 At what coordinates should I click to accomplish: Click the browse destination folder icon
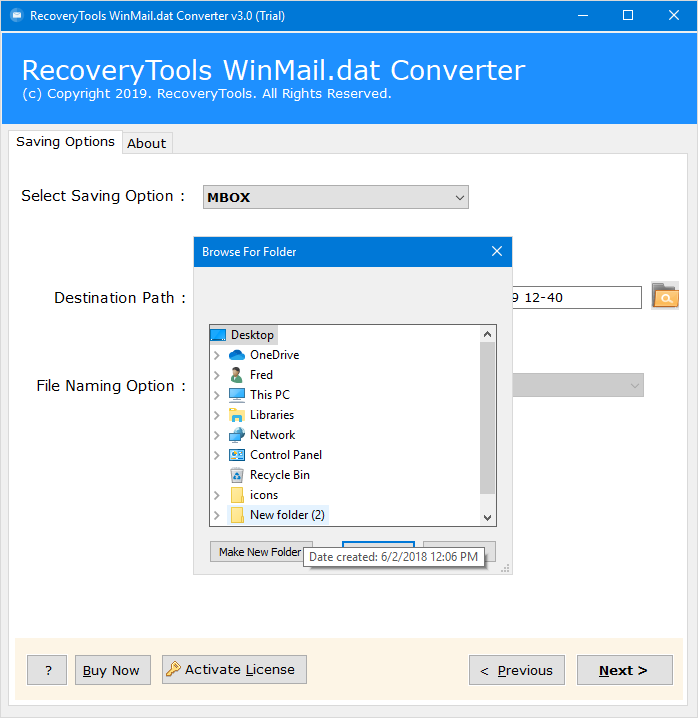[665, 296]
